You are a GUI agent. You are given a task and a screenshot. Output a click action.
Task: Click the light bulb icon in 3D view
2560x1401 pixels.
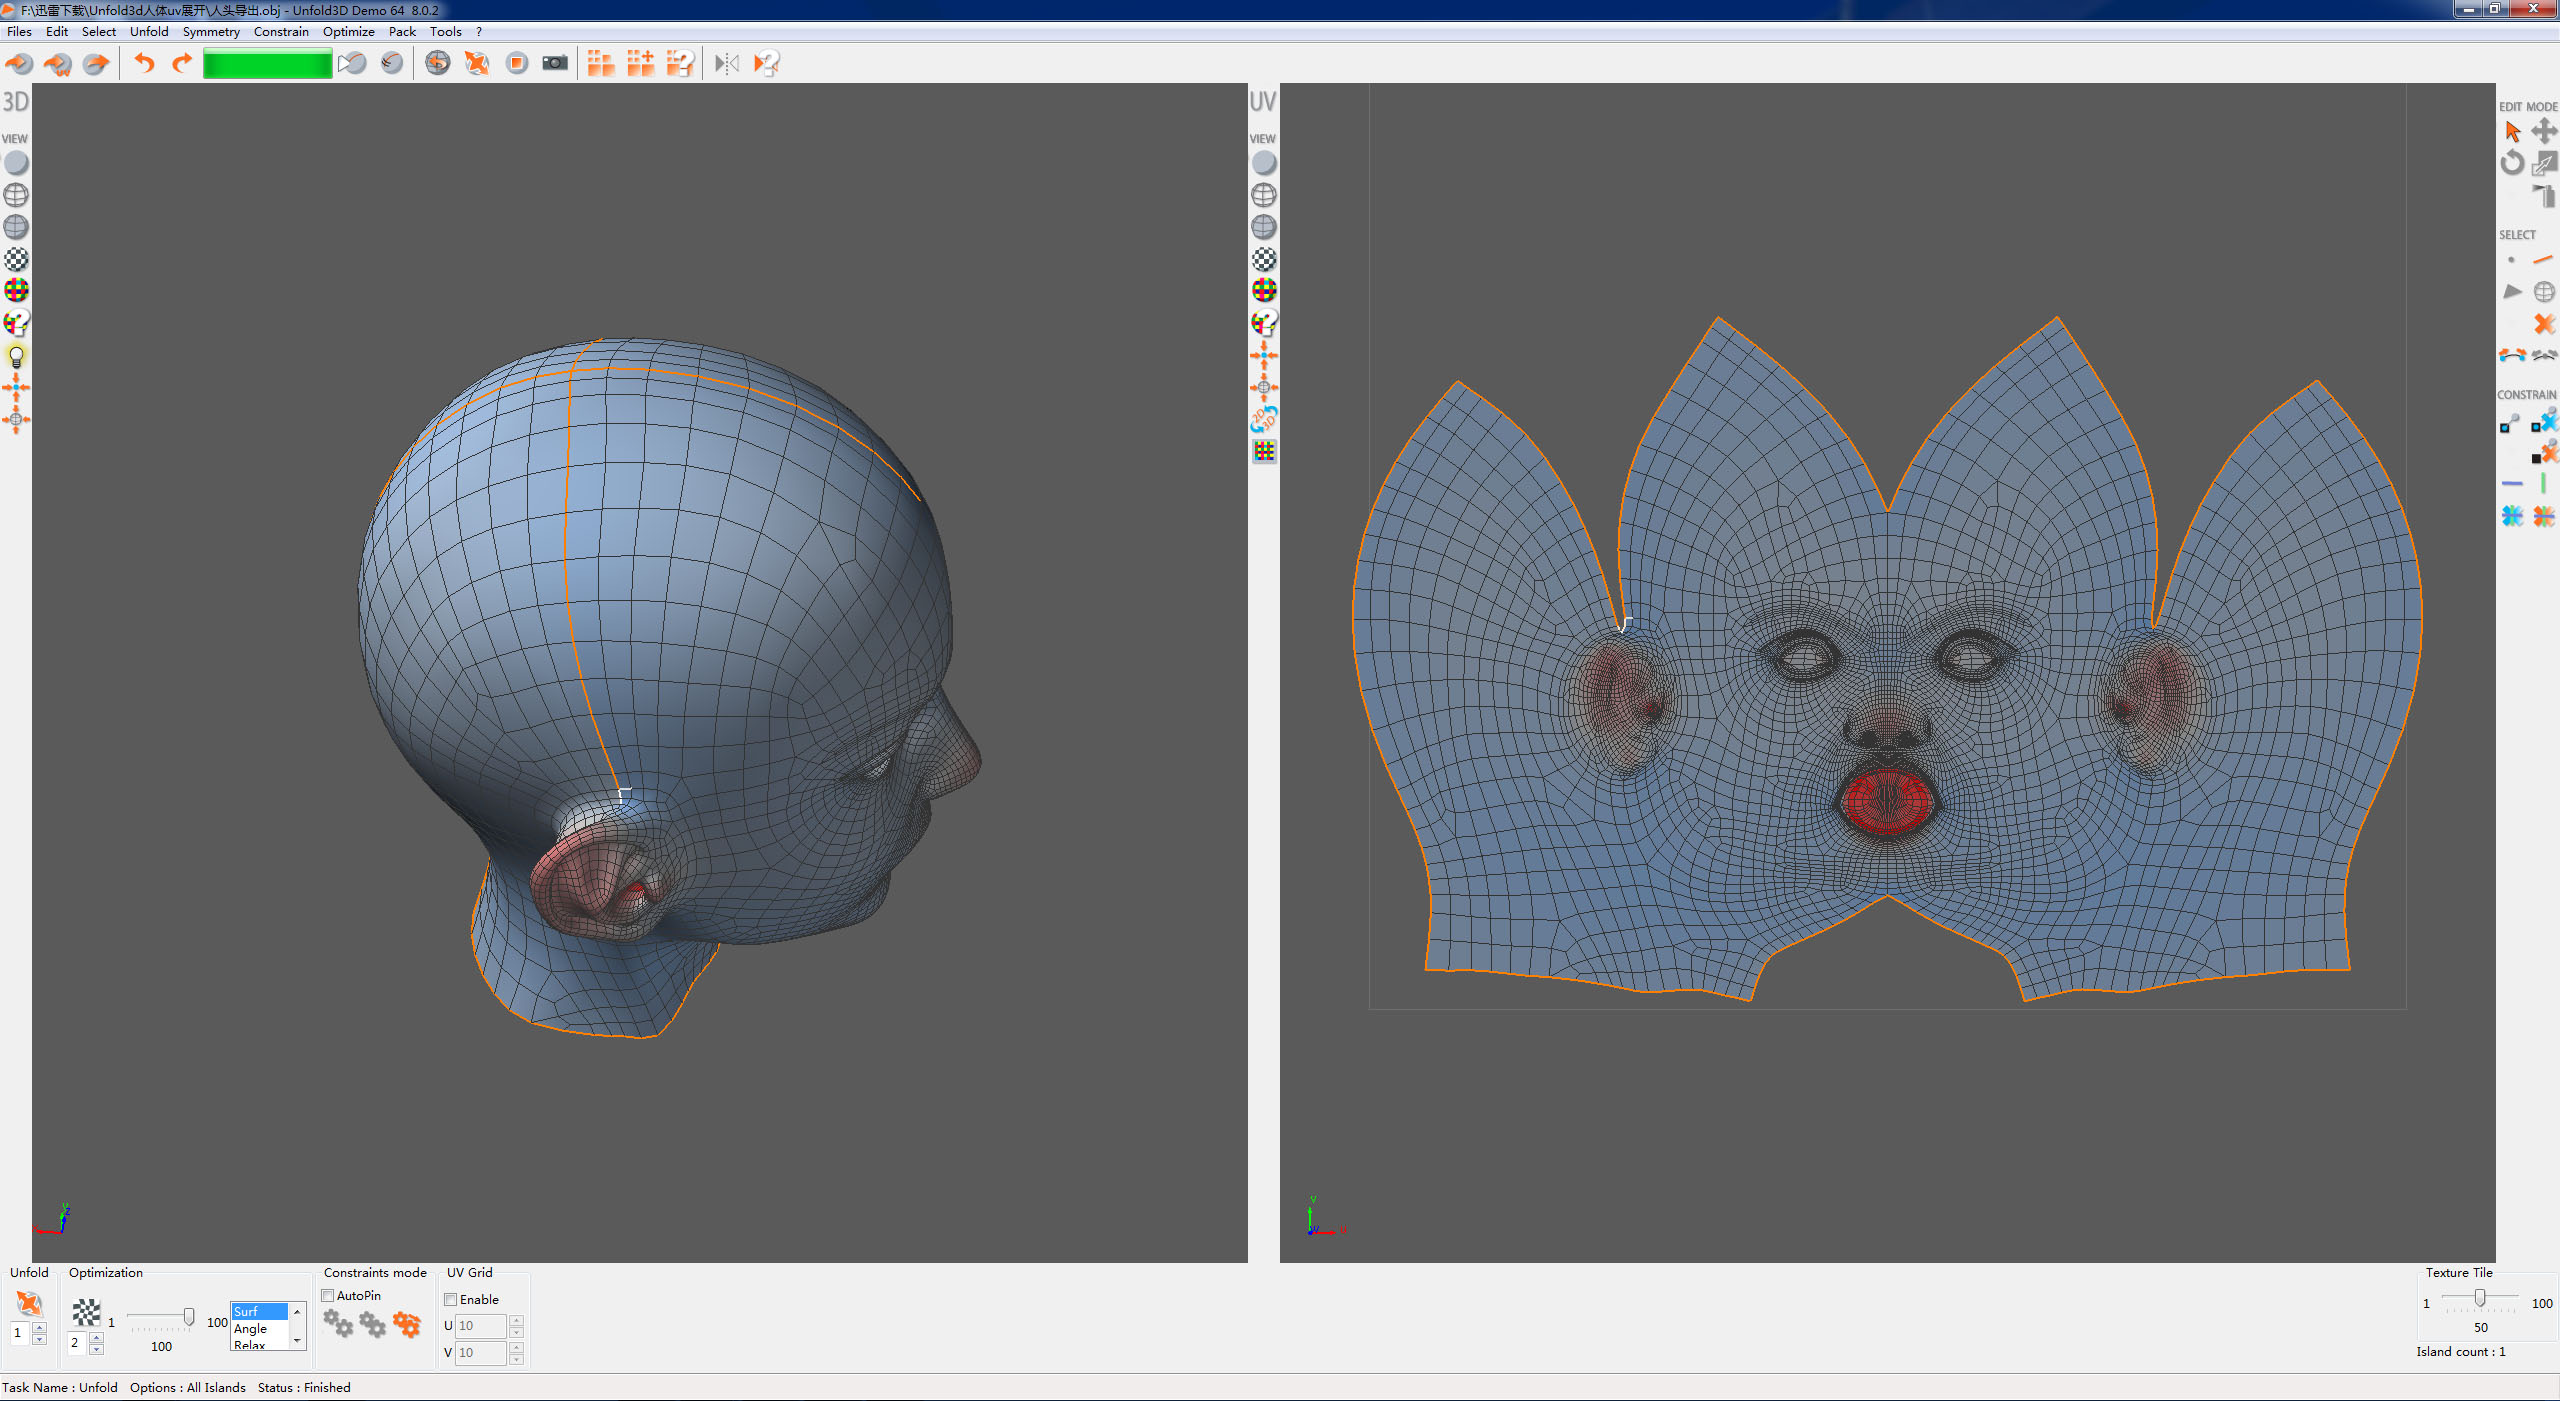[x=16, y=356]
